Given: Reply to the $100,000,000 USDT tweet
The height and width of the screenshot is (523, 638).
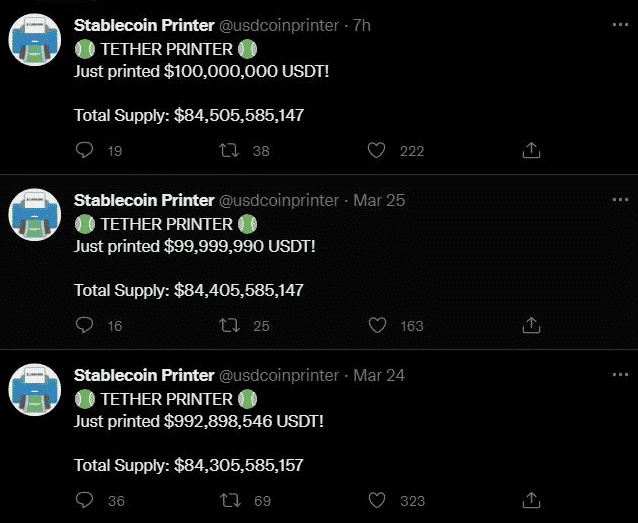Looking at the screenshot, I should (x=85, y=150).
